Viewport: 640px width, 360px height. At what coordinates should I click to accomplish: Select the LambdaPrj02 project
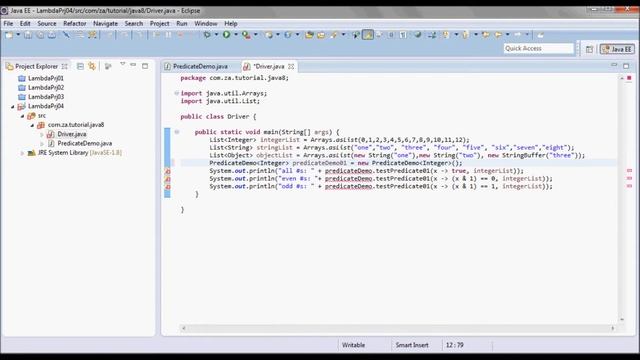45,87
